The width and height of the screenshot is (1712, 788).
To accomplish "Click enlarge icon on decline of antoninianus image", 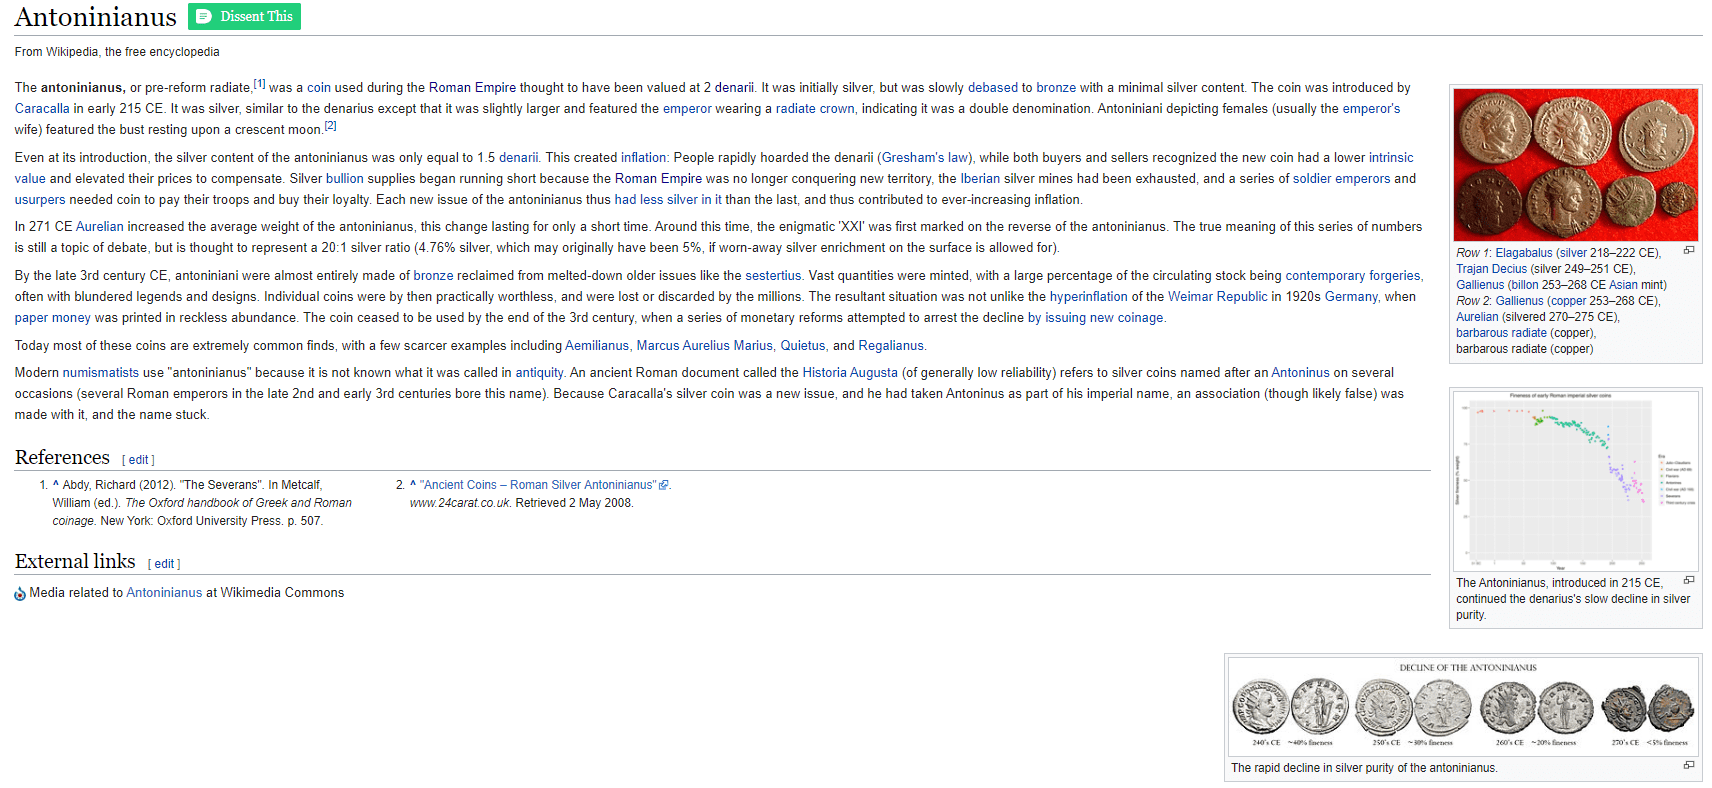I will click(1688, 765).
